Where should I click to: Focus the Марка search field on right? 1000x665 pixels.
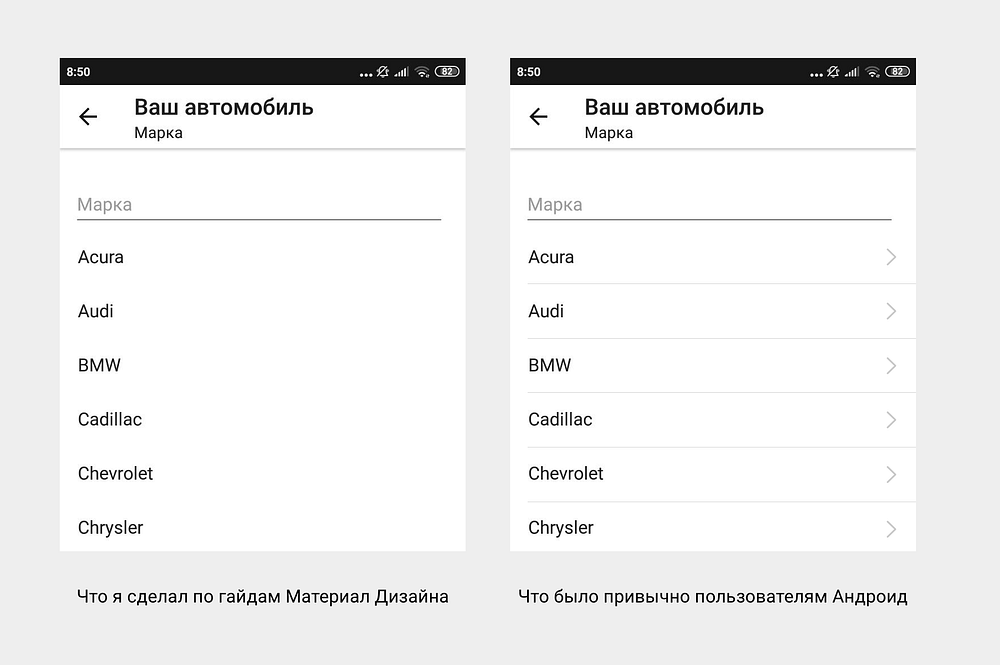pos(709,205)
